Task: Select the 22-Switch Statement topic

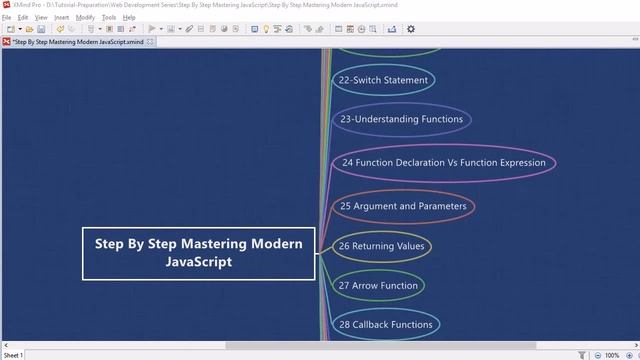Action: pyautogui.click(x=383, y=80)
